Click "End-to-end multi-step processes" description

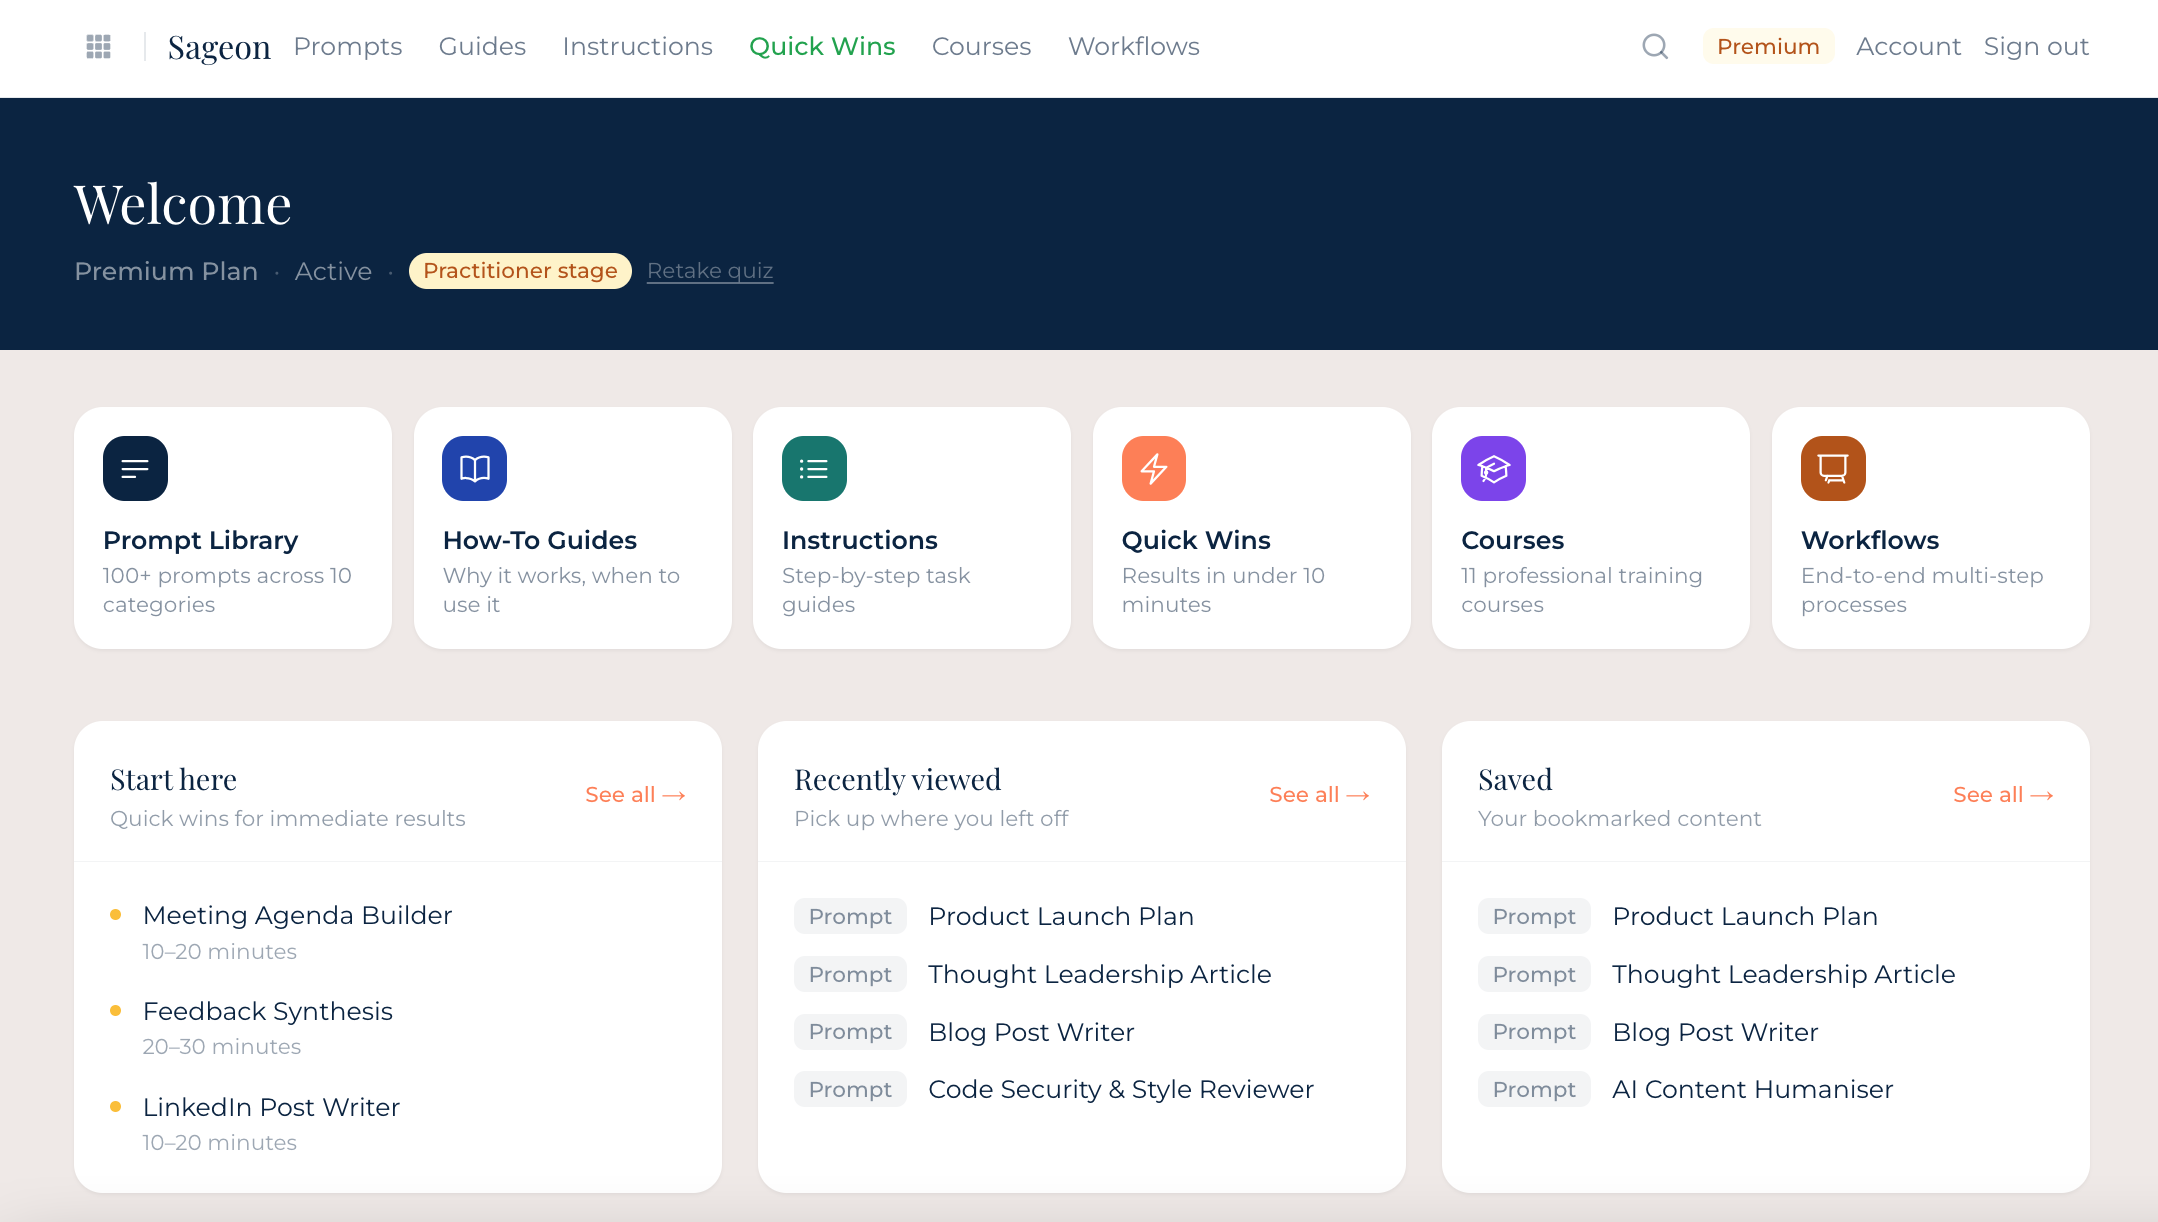click(x=1922, y=590)
